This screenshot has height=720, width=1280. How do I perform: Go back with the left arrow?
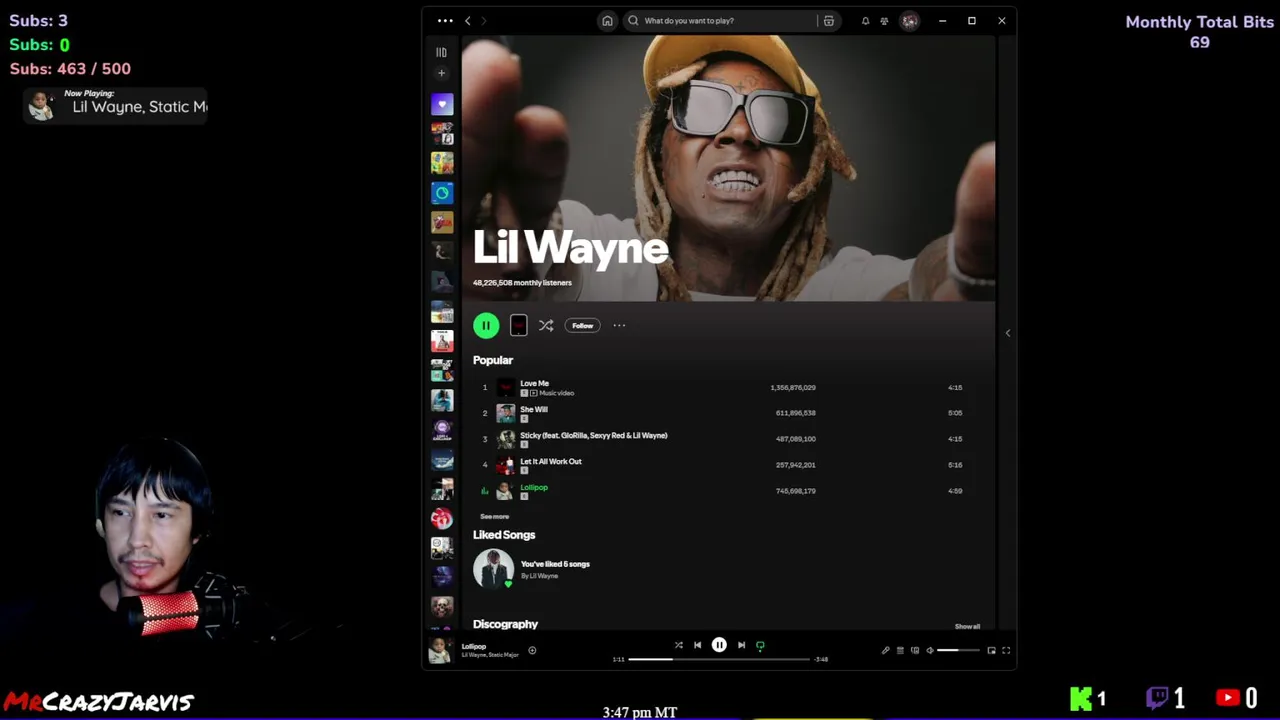(467, 20)
